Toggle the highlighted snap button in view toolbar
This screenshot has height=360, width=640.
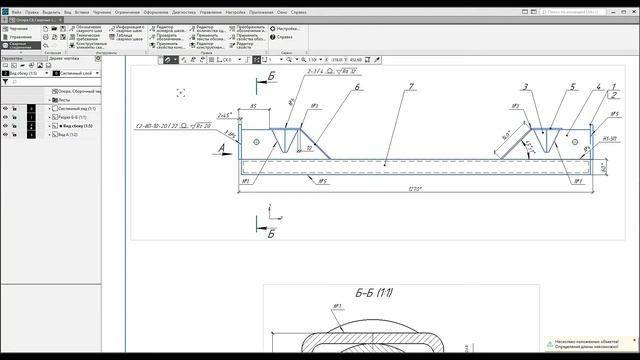pyautogui.click(x=256, y=60)
